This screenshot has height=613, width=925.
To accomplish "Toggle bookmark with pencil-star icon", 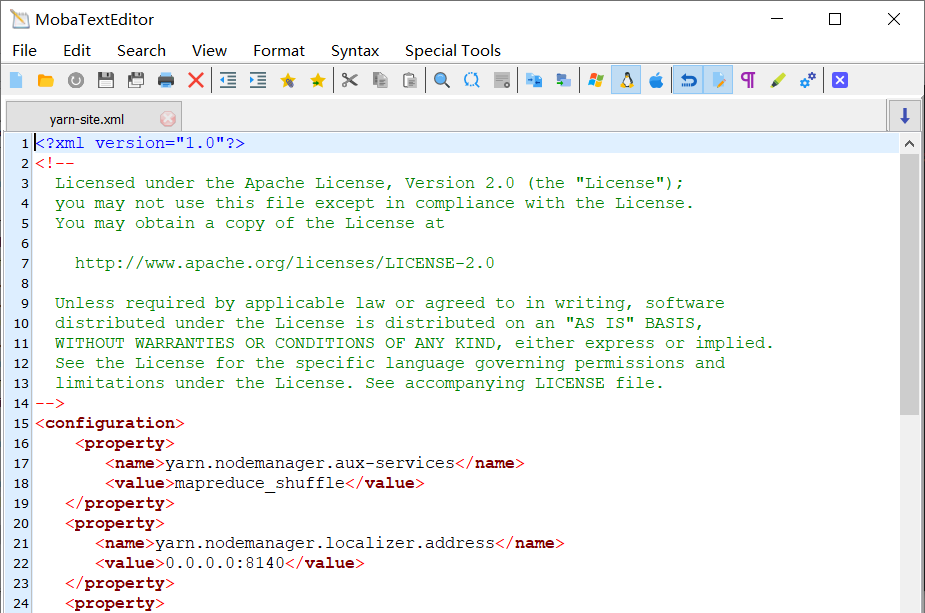I will pyautogui.click(x=288, y=80).
